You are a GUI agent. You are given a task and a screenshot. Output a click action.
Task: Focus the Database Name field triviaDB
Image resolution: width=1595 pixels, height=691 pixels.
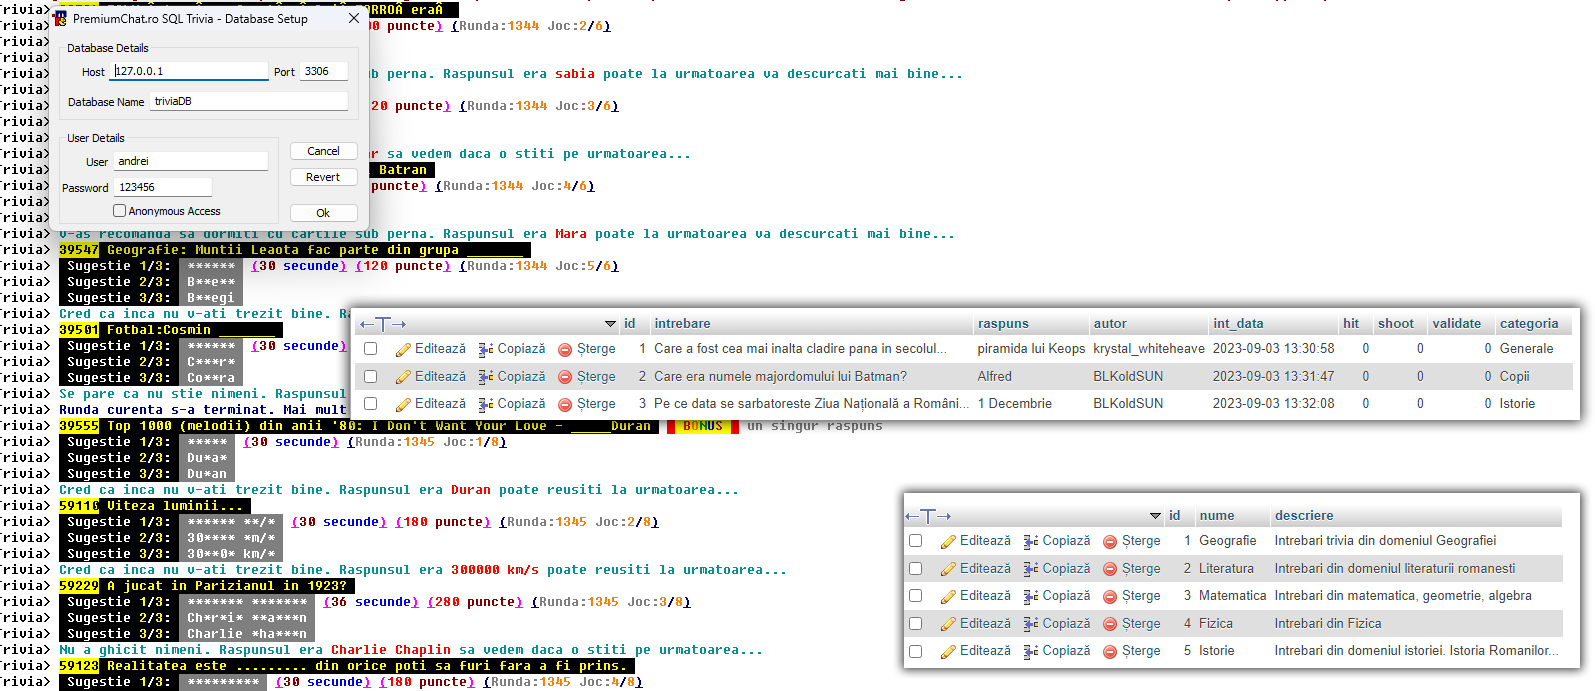pyautogui.click(x=249, y=101)
